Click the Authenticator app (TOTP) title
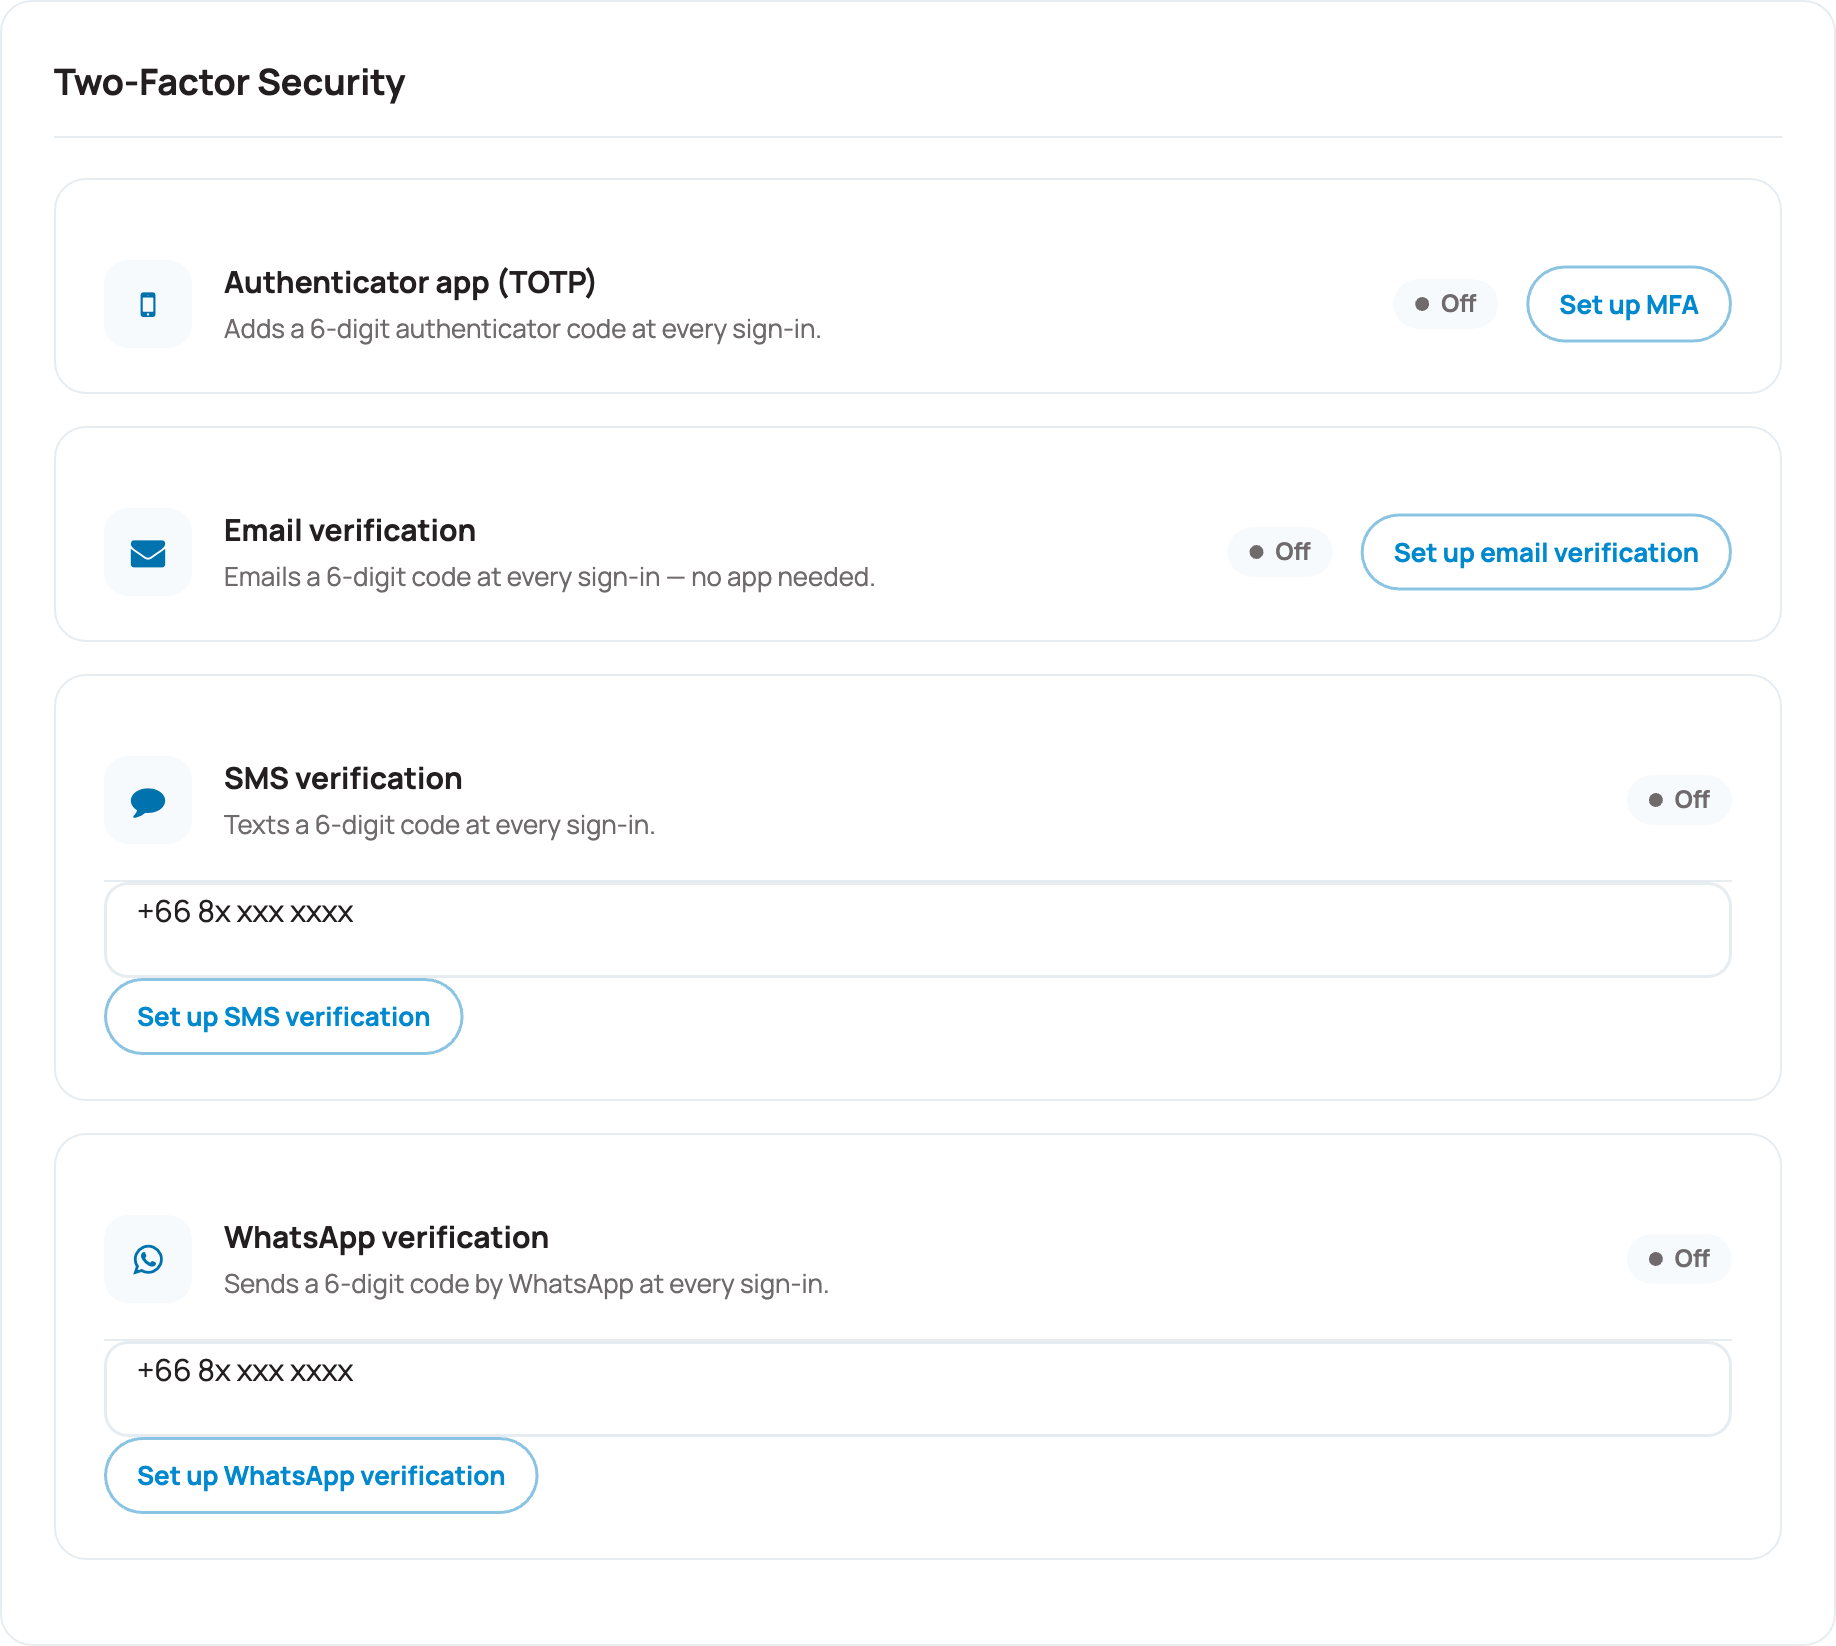This screenshot has height=1646, width=1836. (410, 282)
